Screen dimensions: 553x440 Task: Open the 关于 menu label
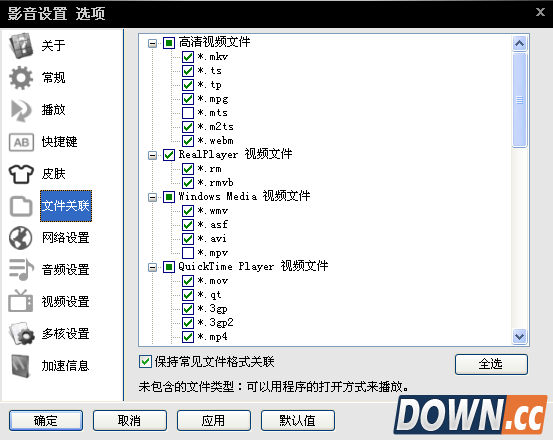pos(53,46)
